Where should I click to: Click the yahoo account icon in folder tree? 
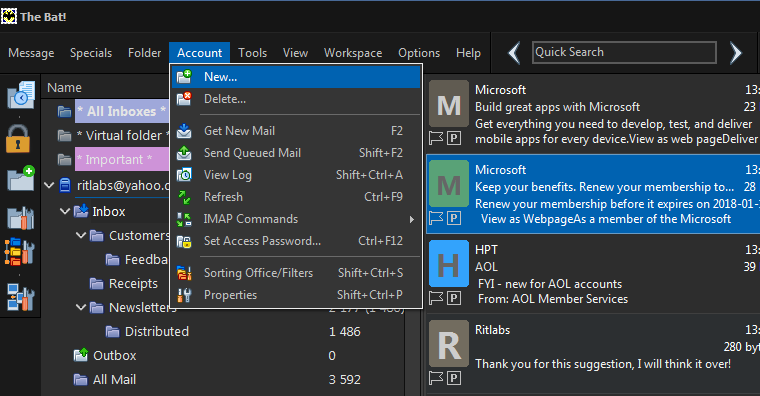(65, 185)
